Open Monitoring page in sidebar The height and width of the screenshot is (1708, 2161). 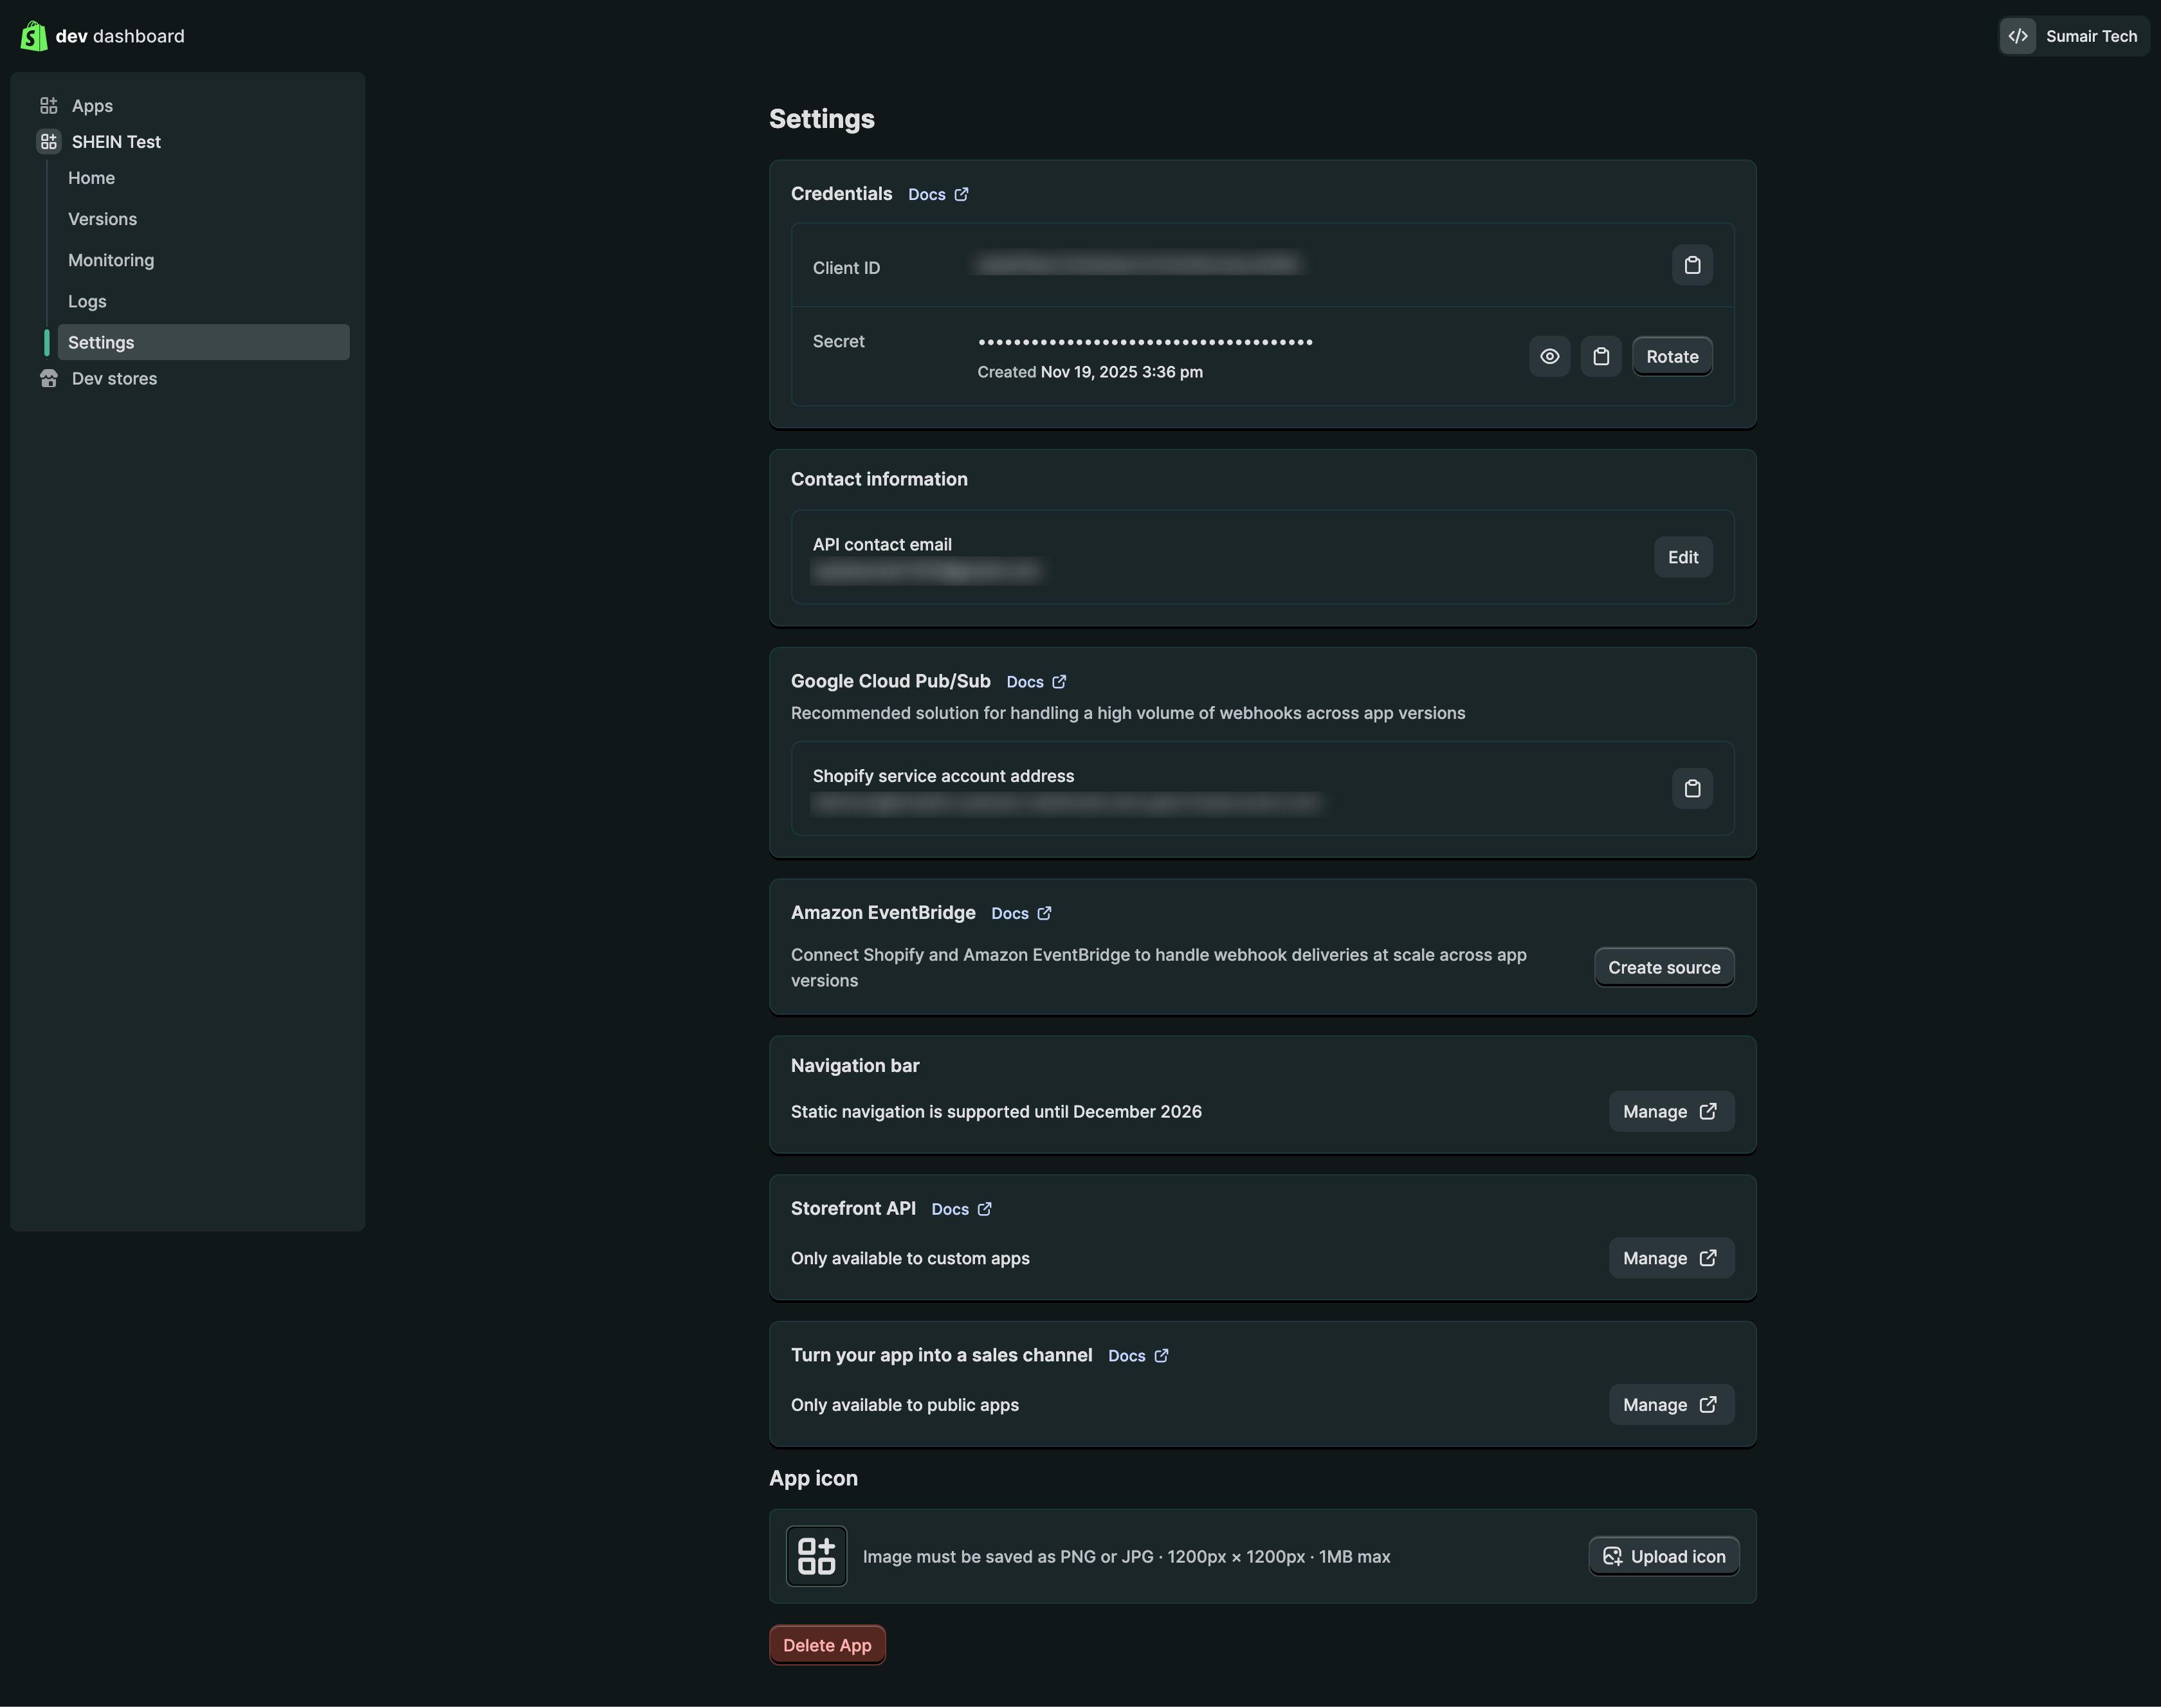[111, 260]
